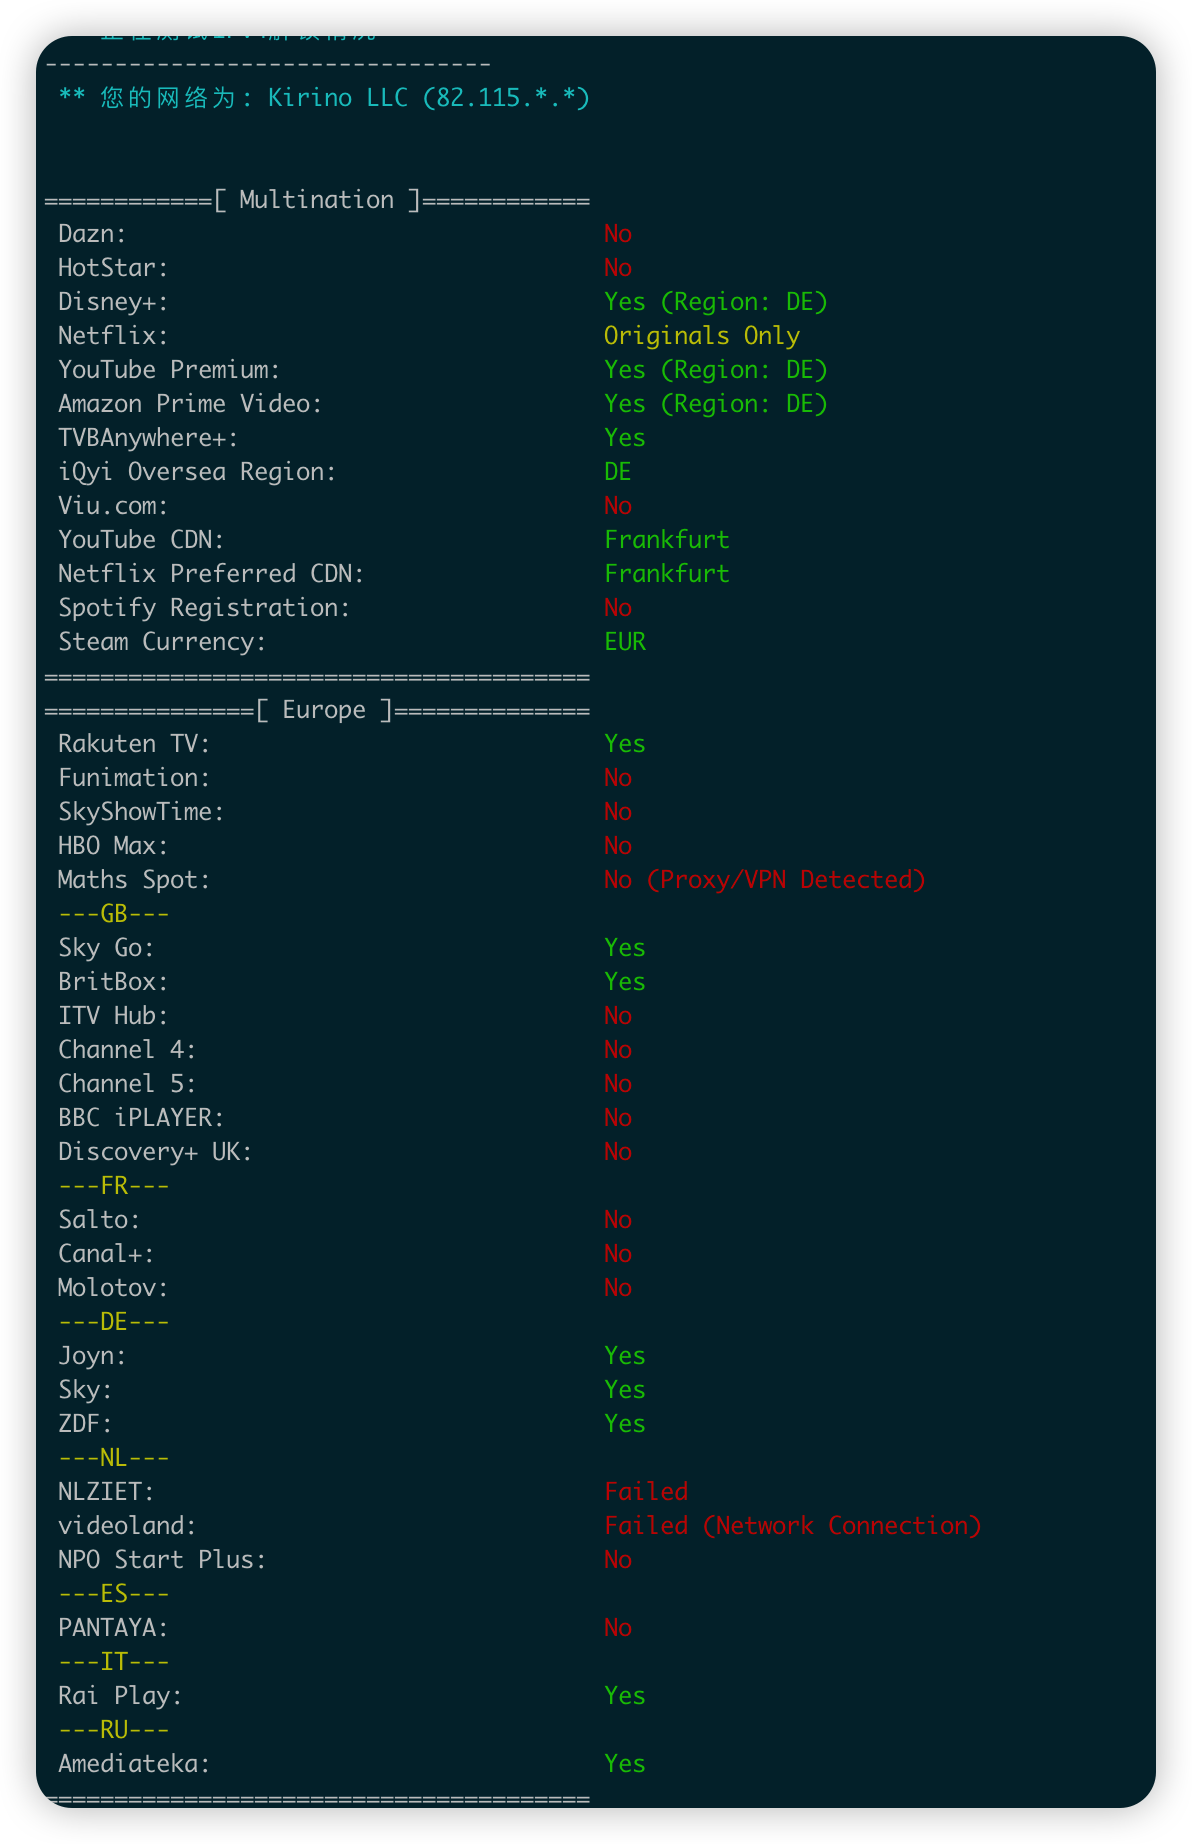The image size is (1192, 1844).
Task: Click the Multination section header
Action: (316, 200)
